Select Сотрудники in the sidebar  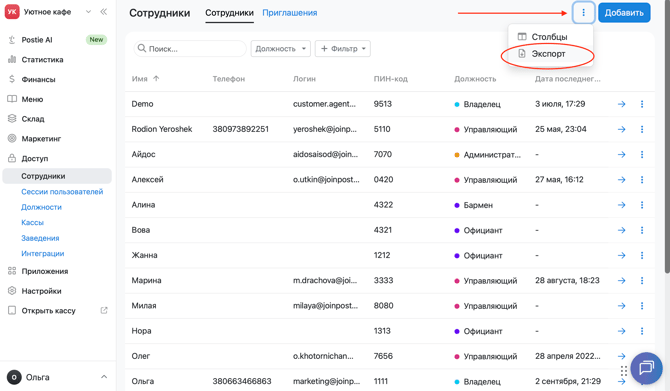57,176
